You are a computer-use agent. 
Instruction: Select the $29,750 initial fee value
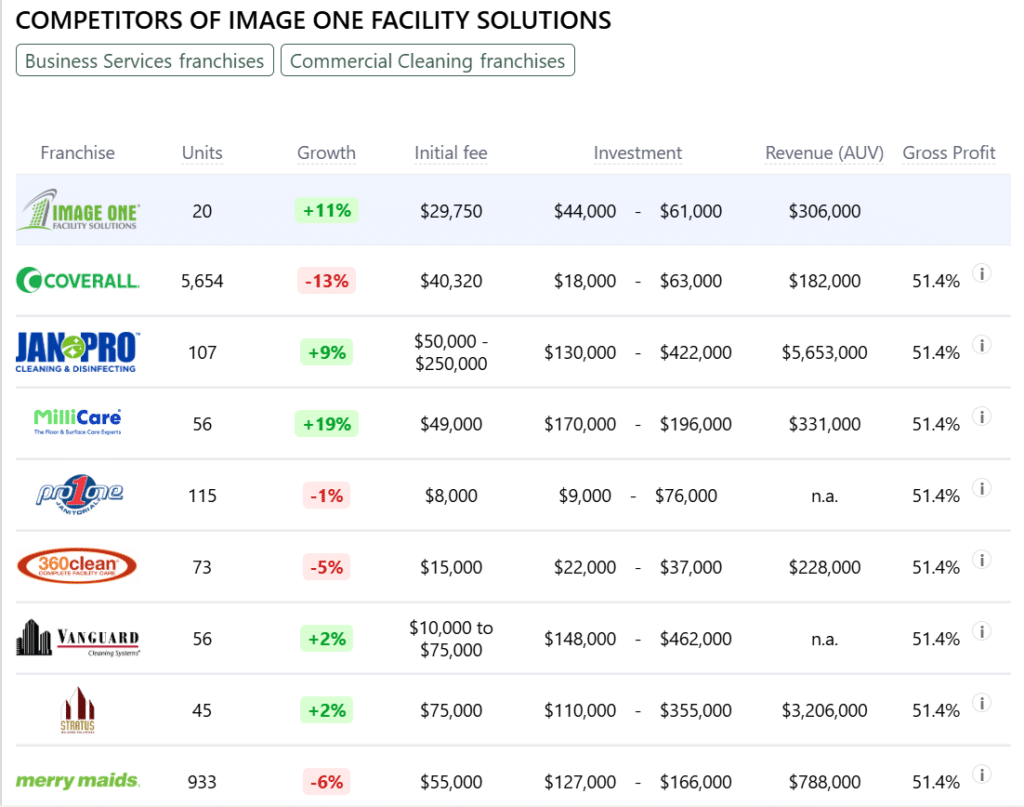(x=451, y=211)
